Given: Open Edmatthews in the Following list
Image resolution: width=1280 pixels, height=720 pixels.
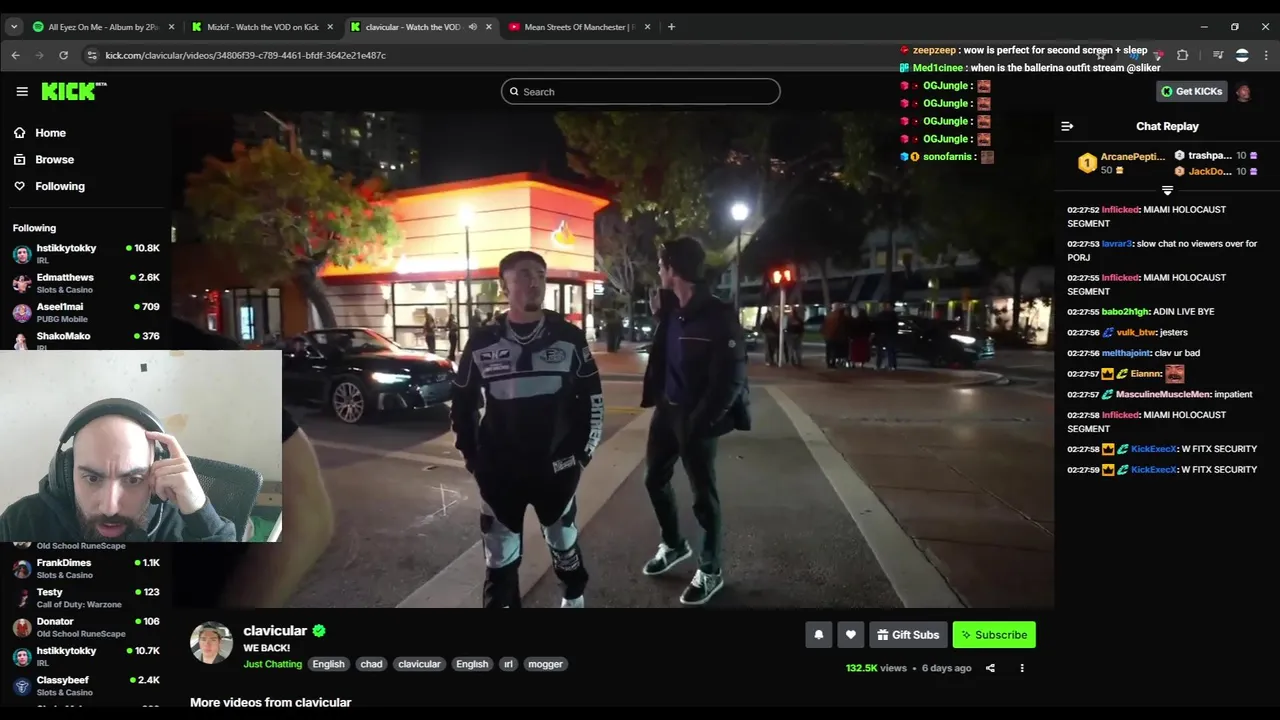Looking at the screenshot, I should click(85, 283).
